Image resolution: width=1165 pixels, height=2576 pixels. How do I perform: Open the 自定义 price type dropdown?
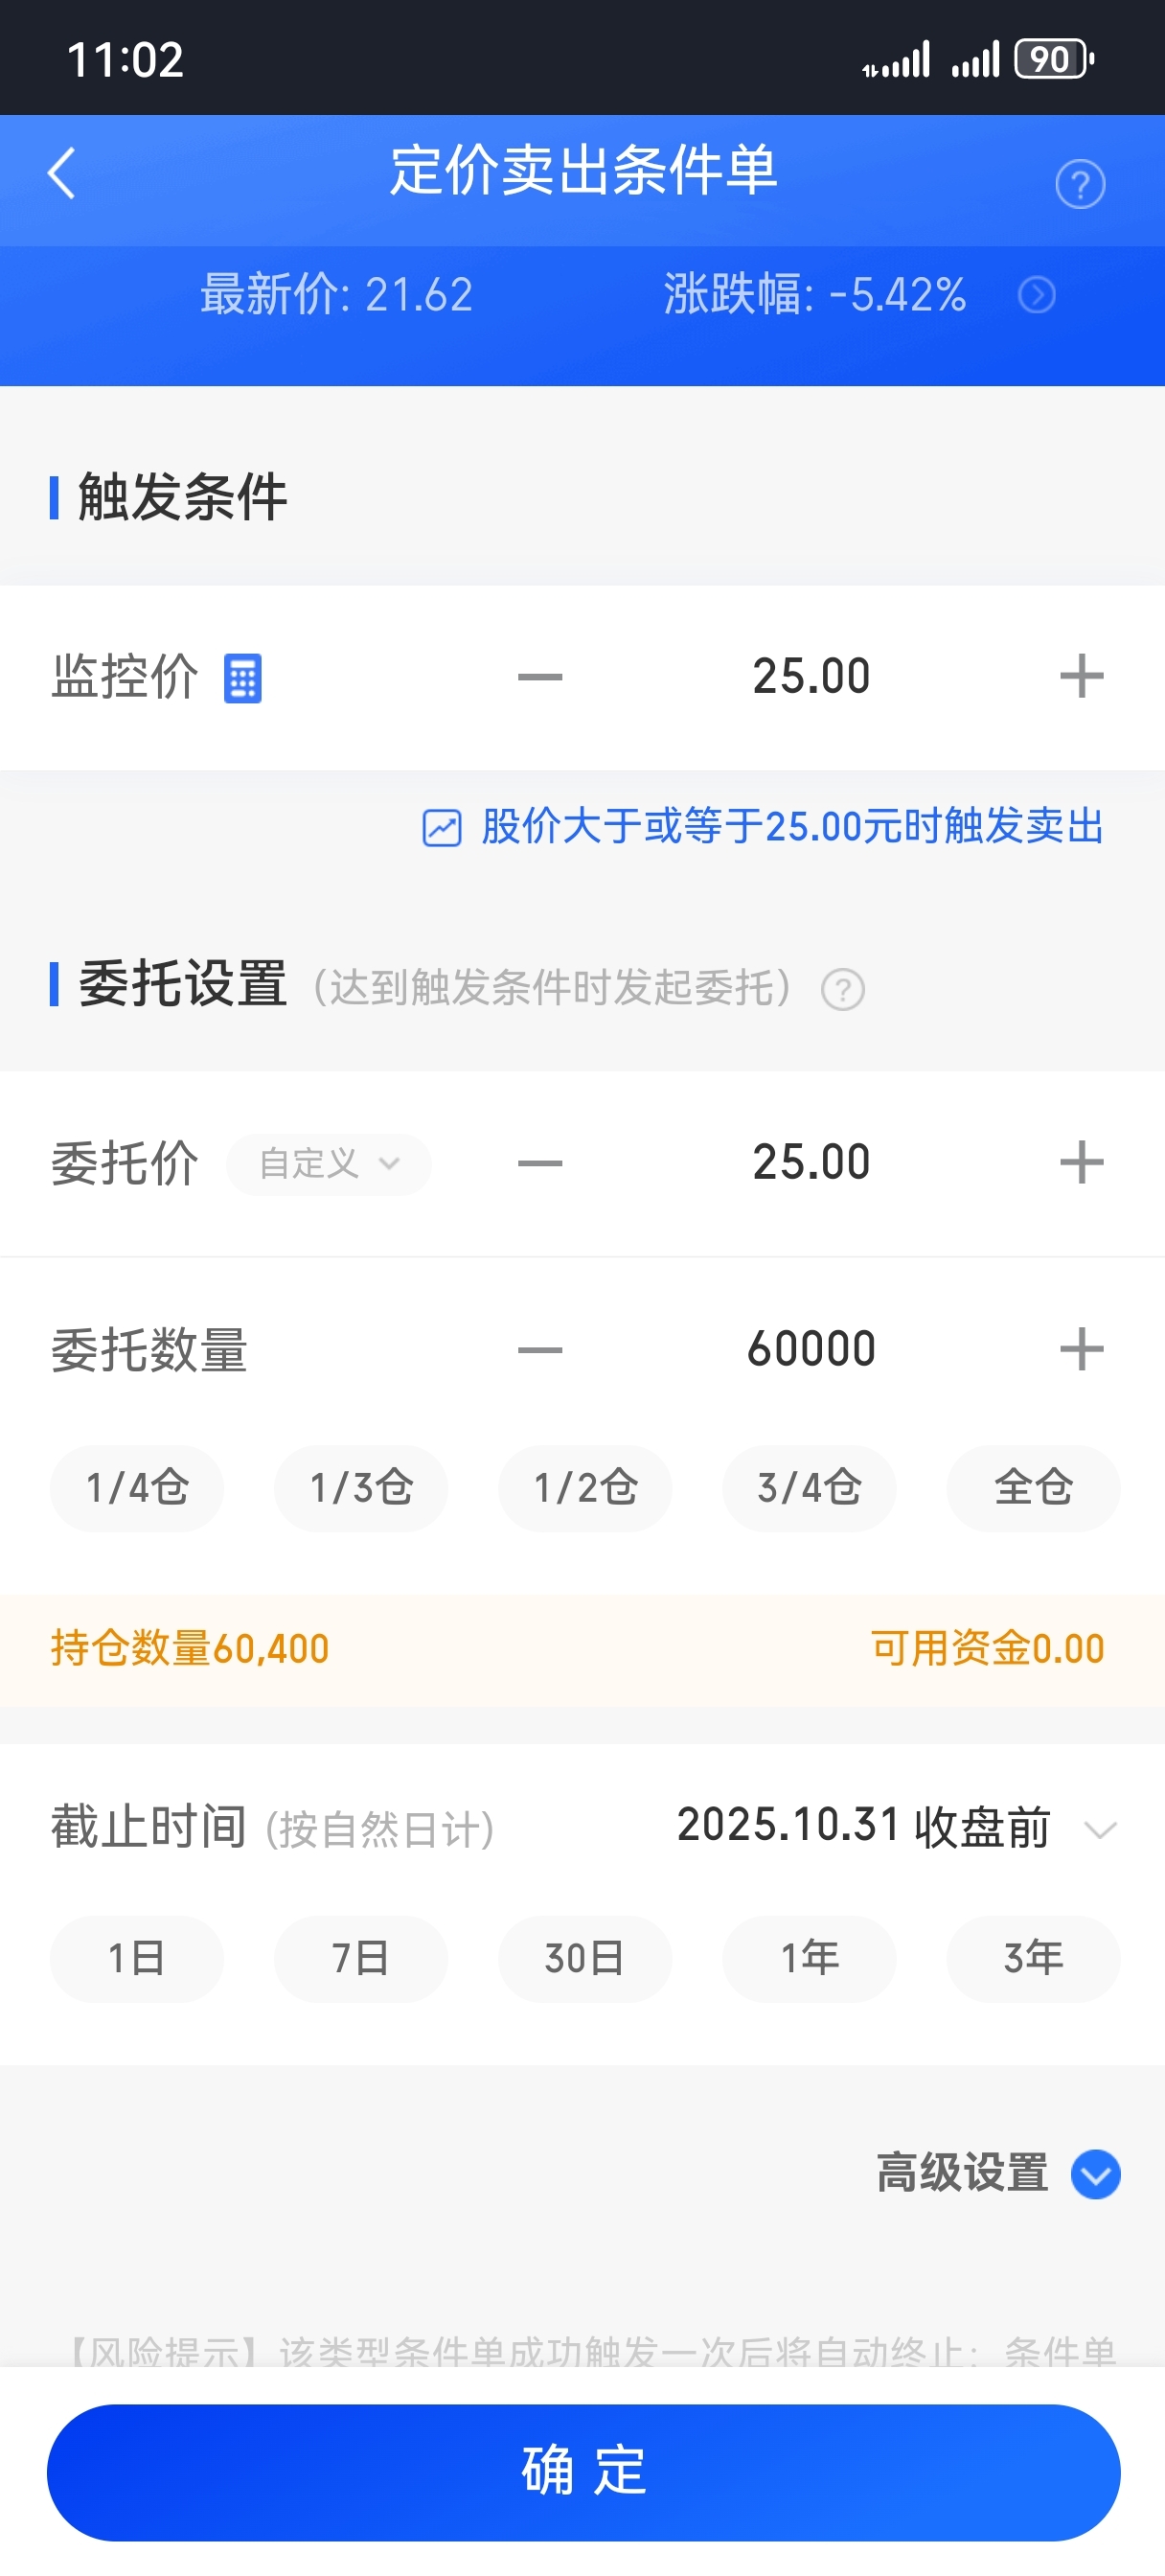click(328, 1164)
